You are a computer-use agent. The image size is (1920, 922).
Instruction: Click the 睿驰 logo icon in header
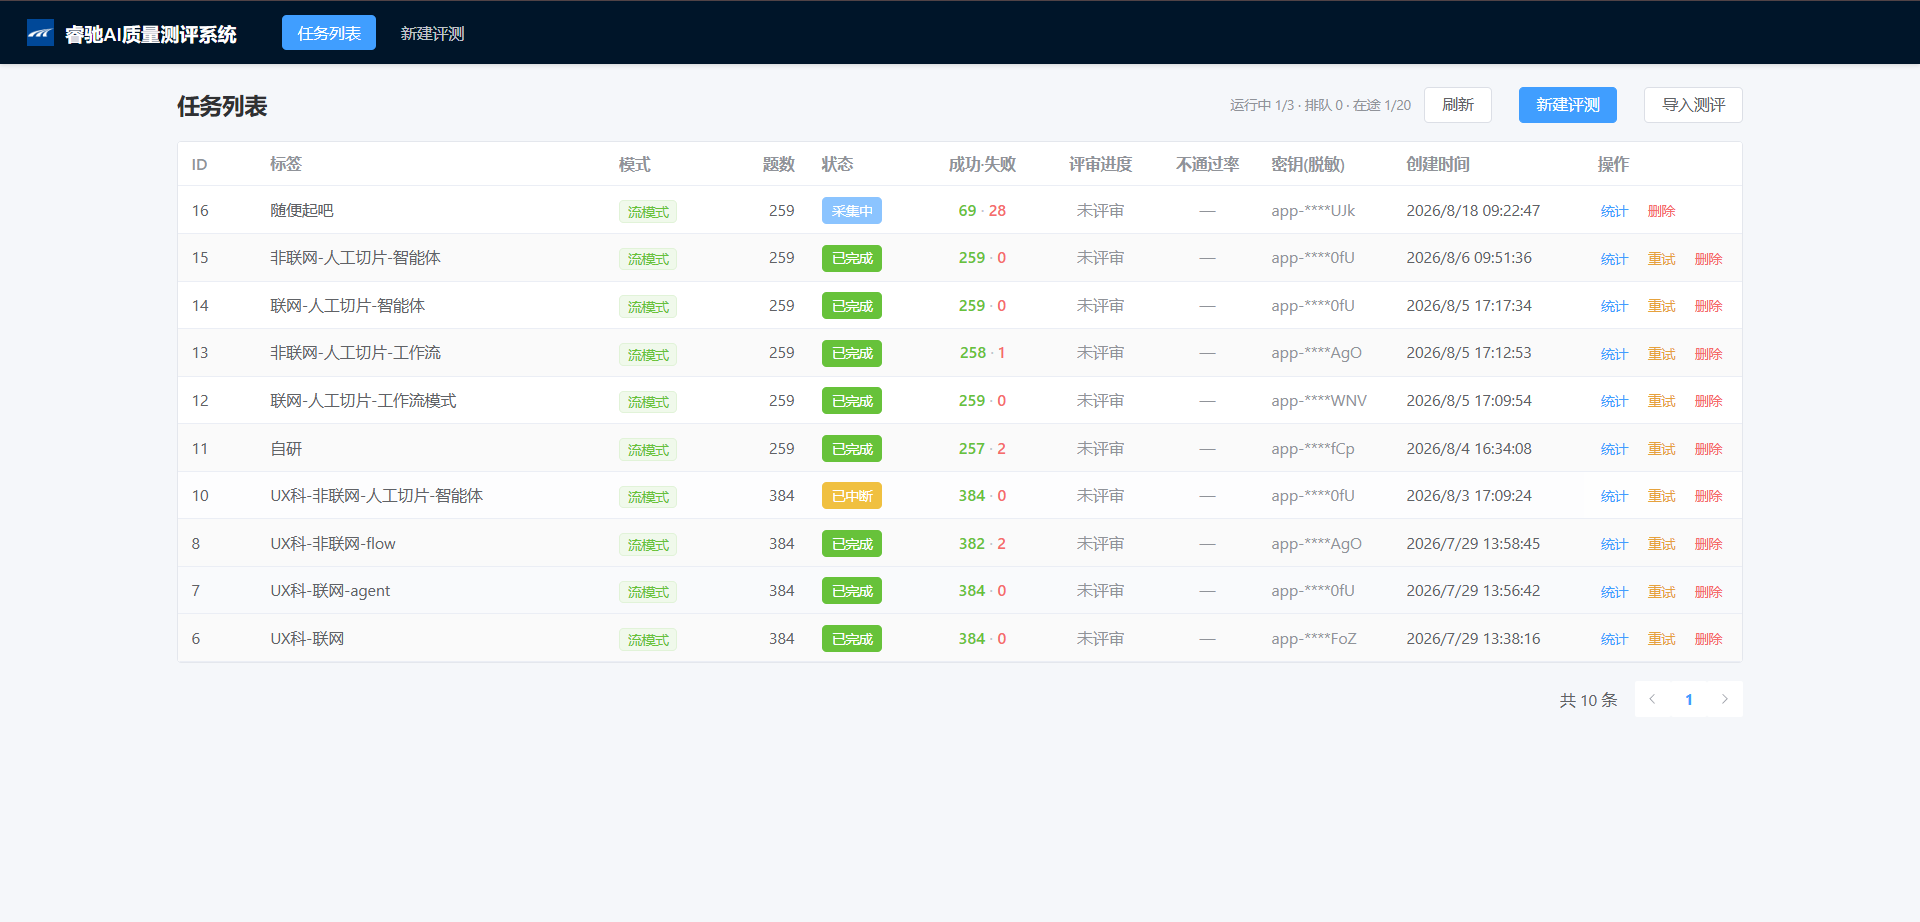click(x=40, y=33)
